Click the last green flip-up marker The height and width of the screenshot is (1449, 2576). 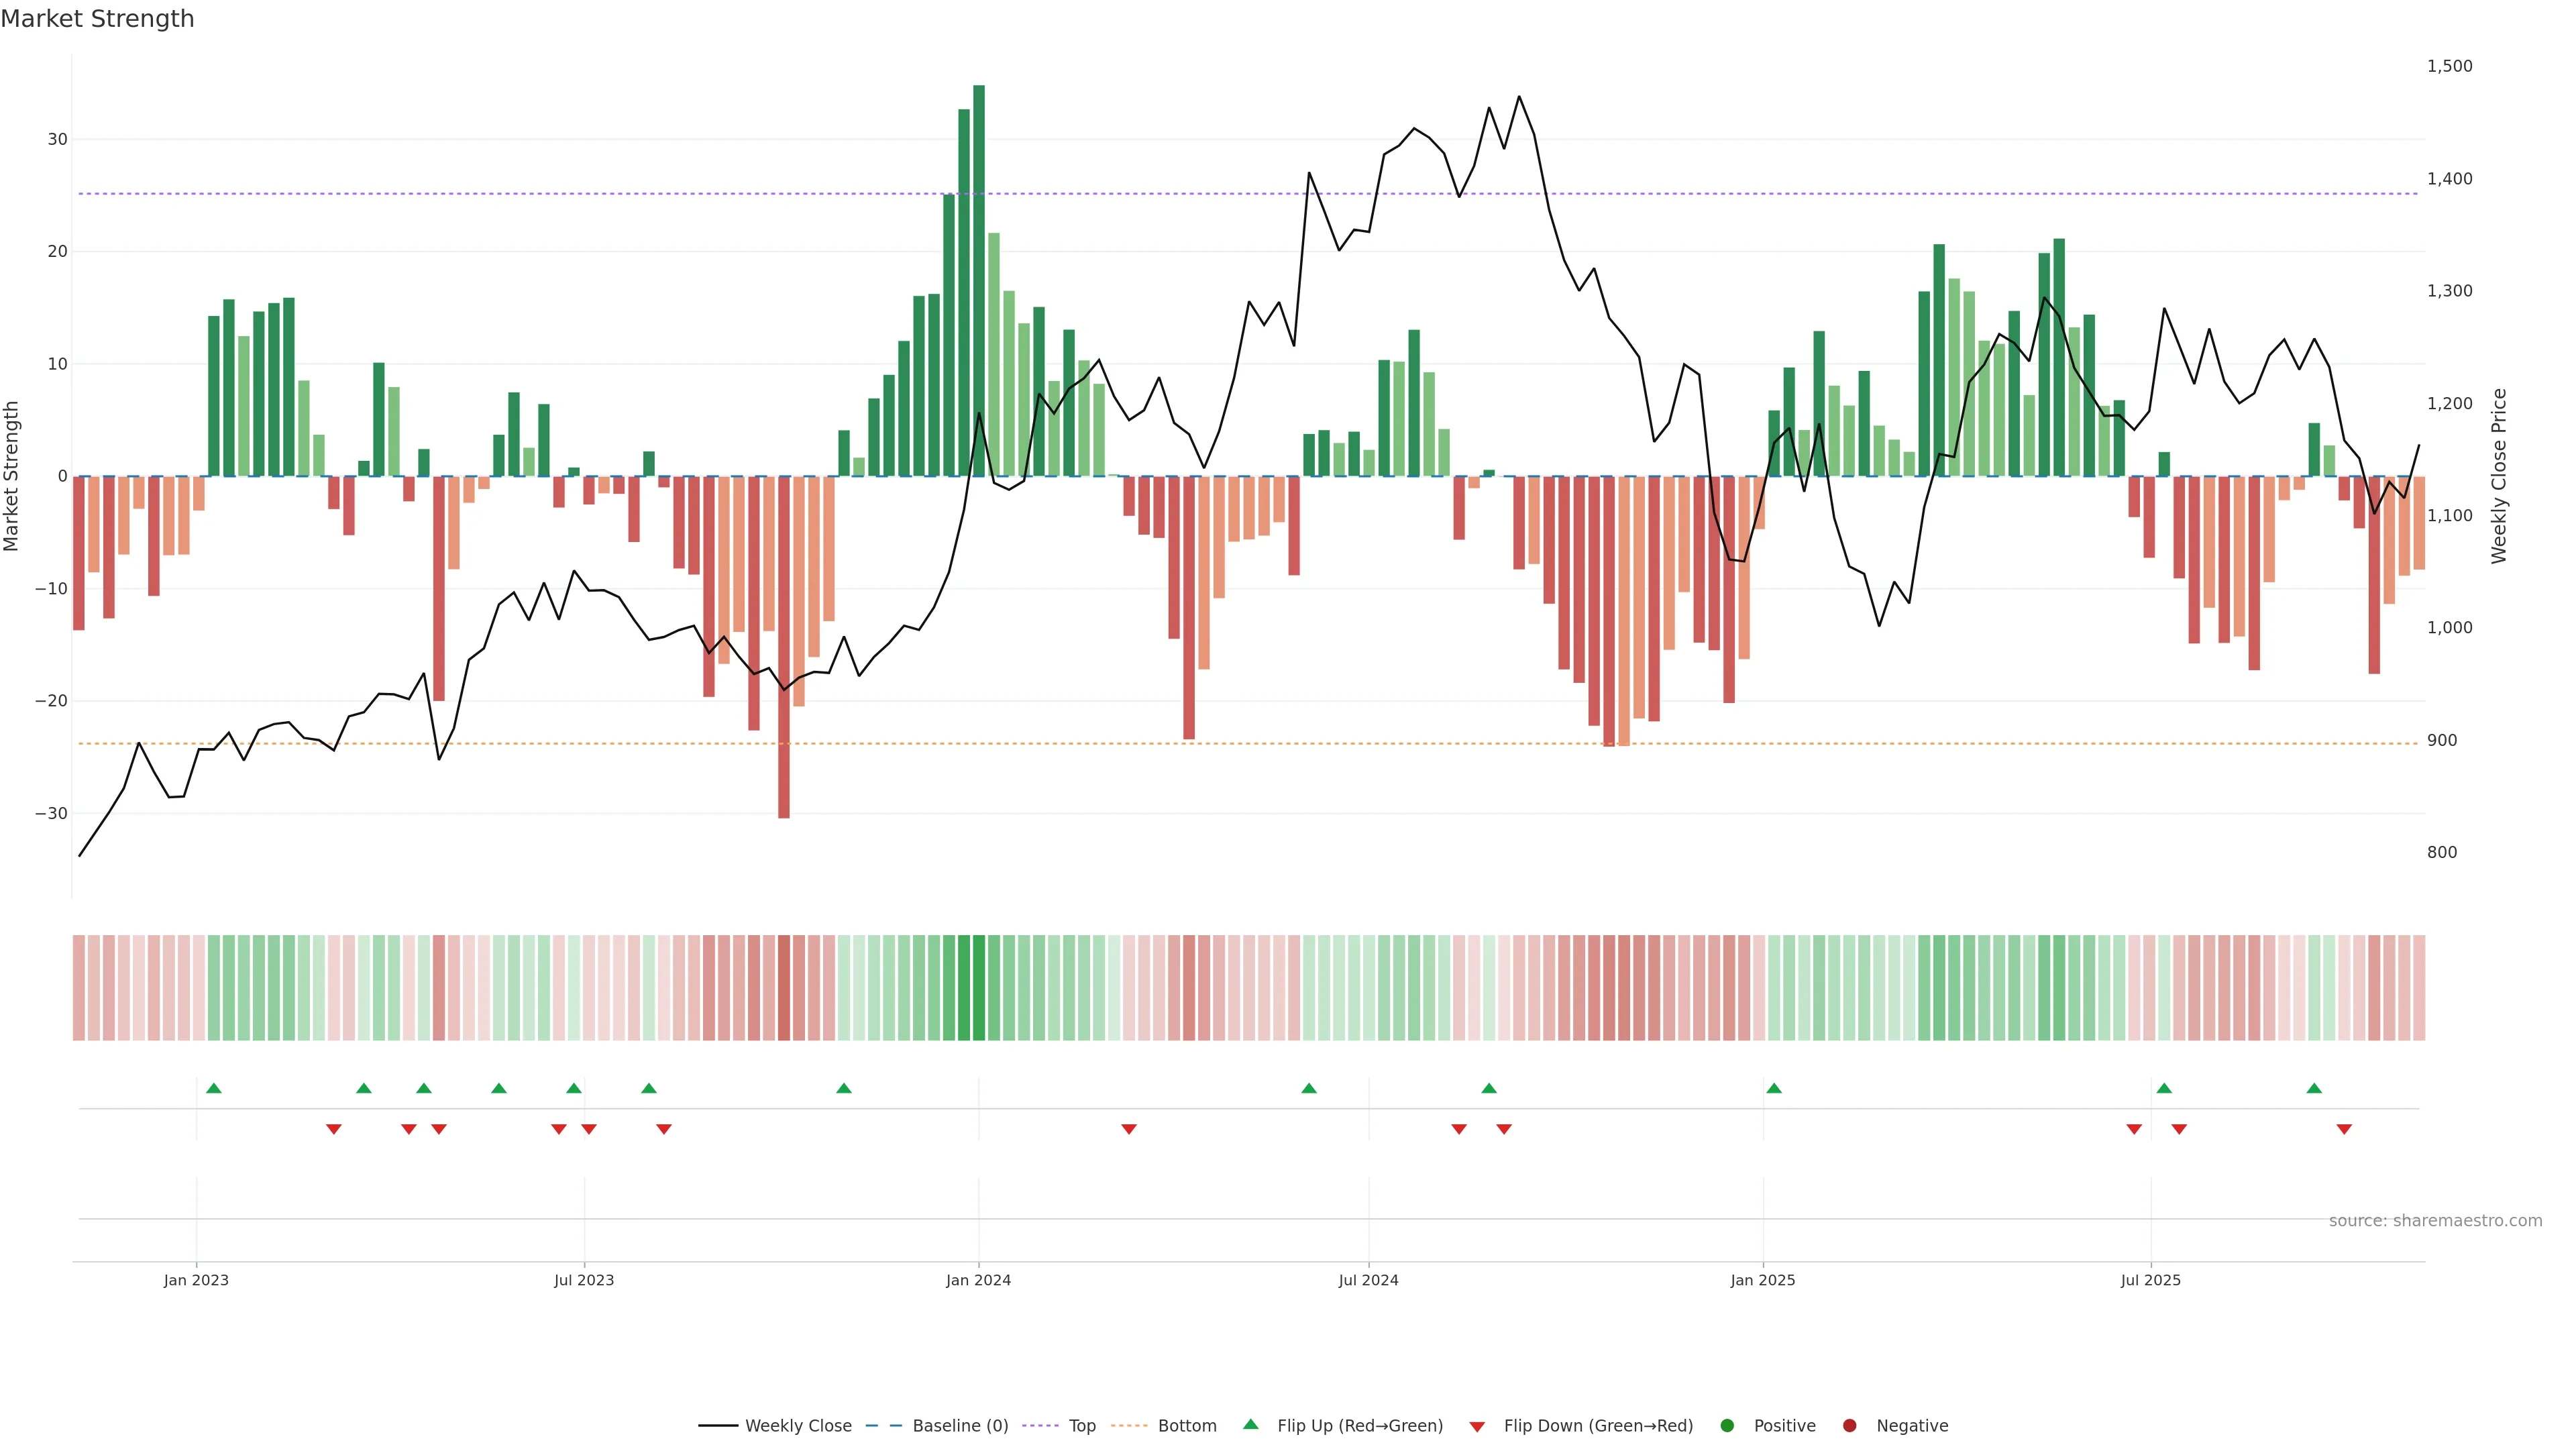click(2314, 1088)
